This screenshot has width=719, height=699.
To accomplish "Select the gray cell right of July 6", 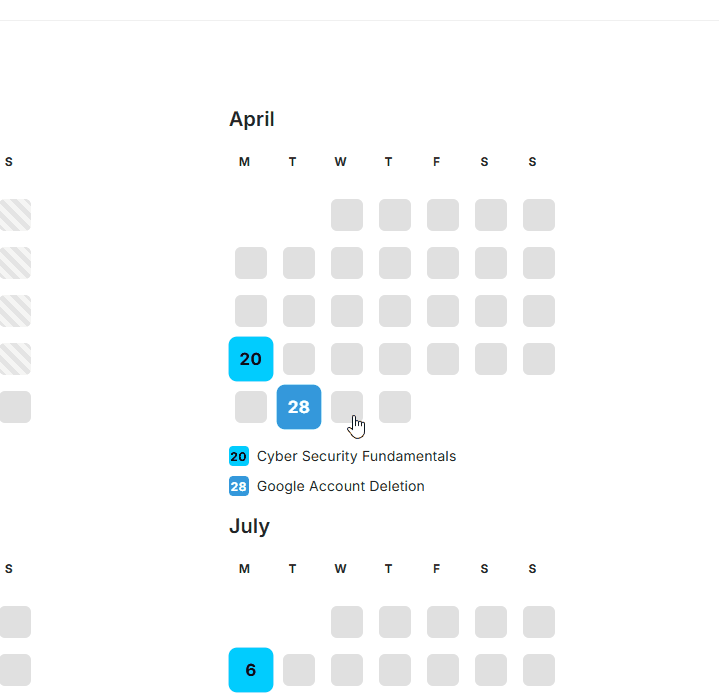I will point(299,670).
